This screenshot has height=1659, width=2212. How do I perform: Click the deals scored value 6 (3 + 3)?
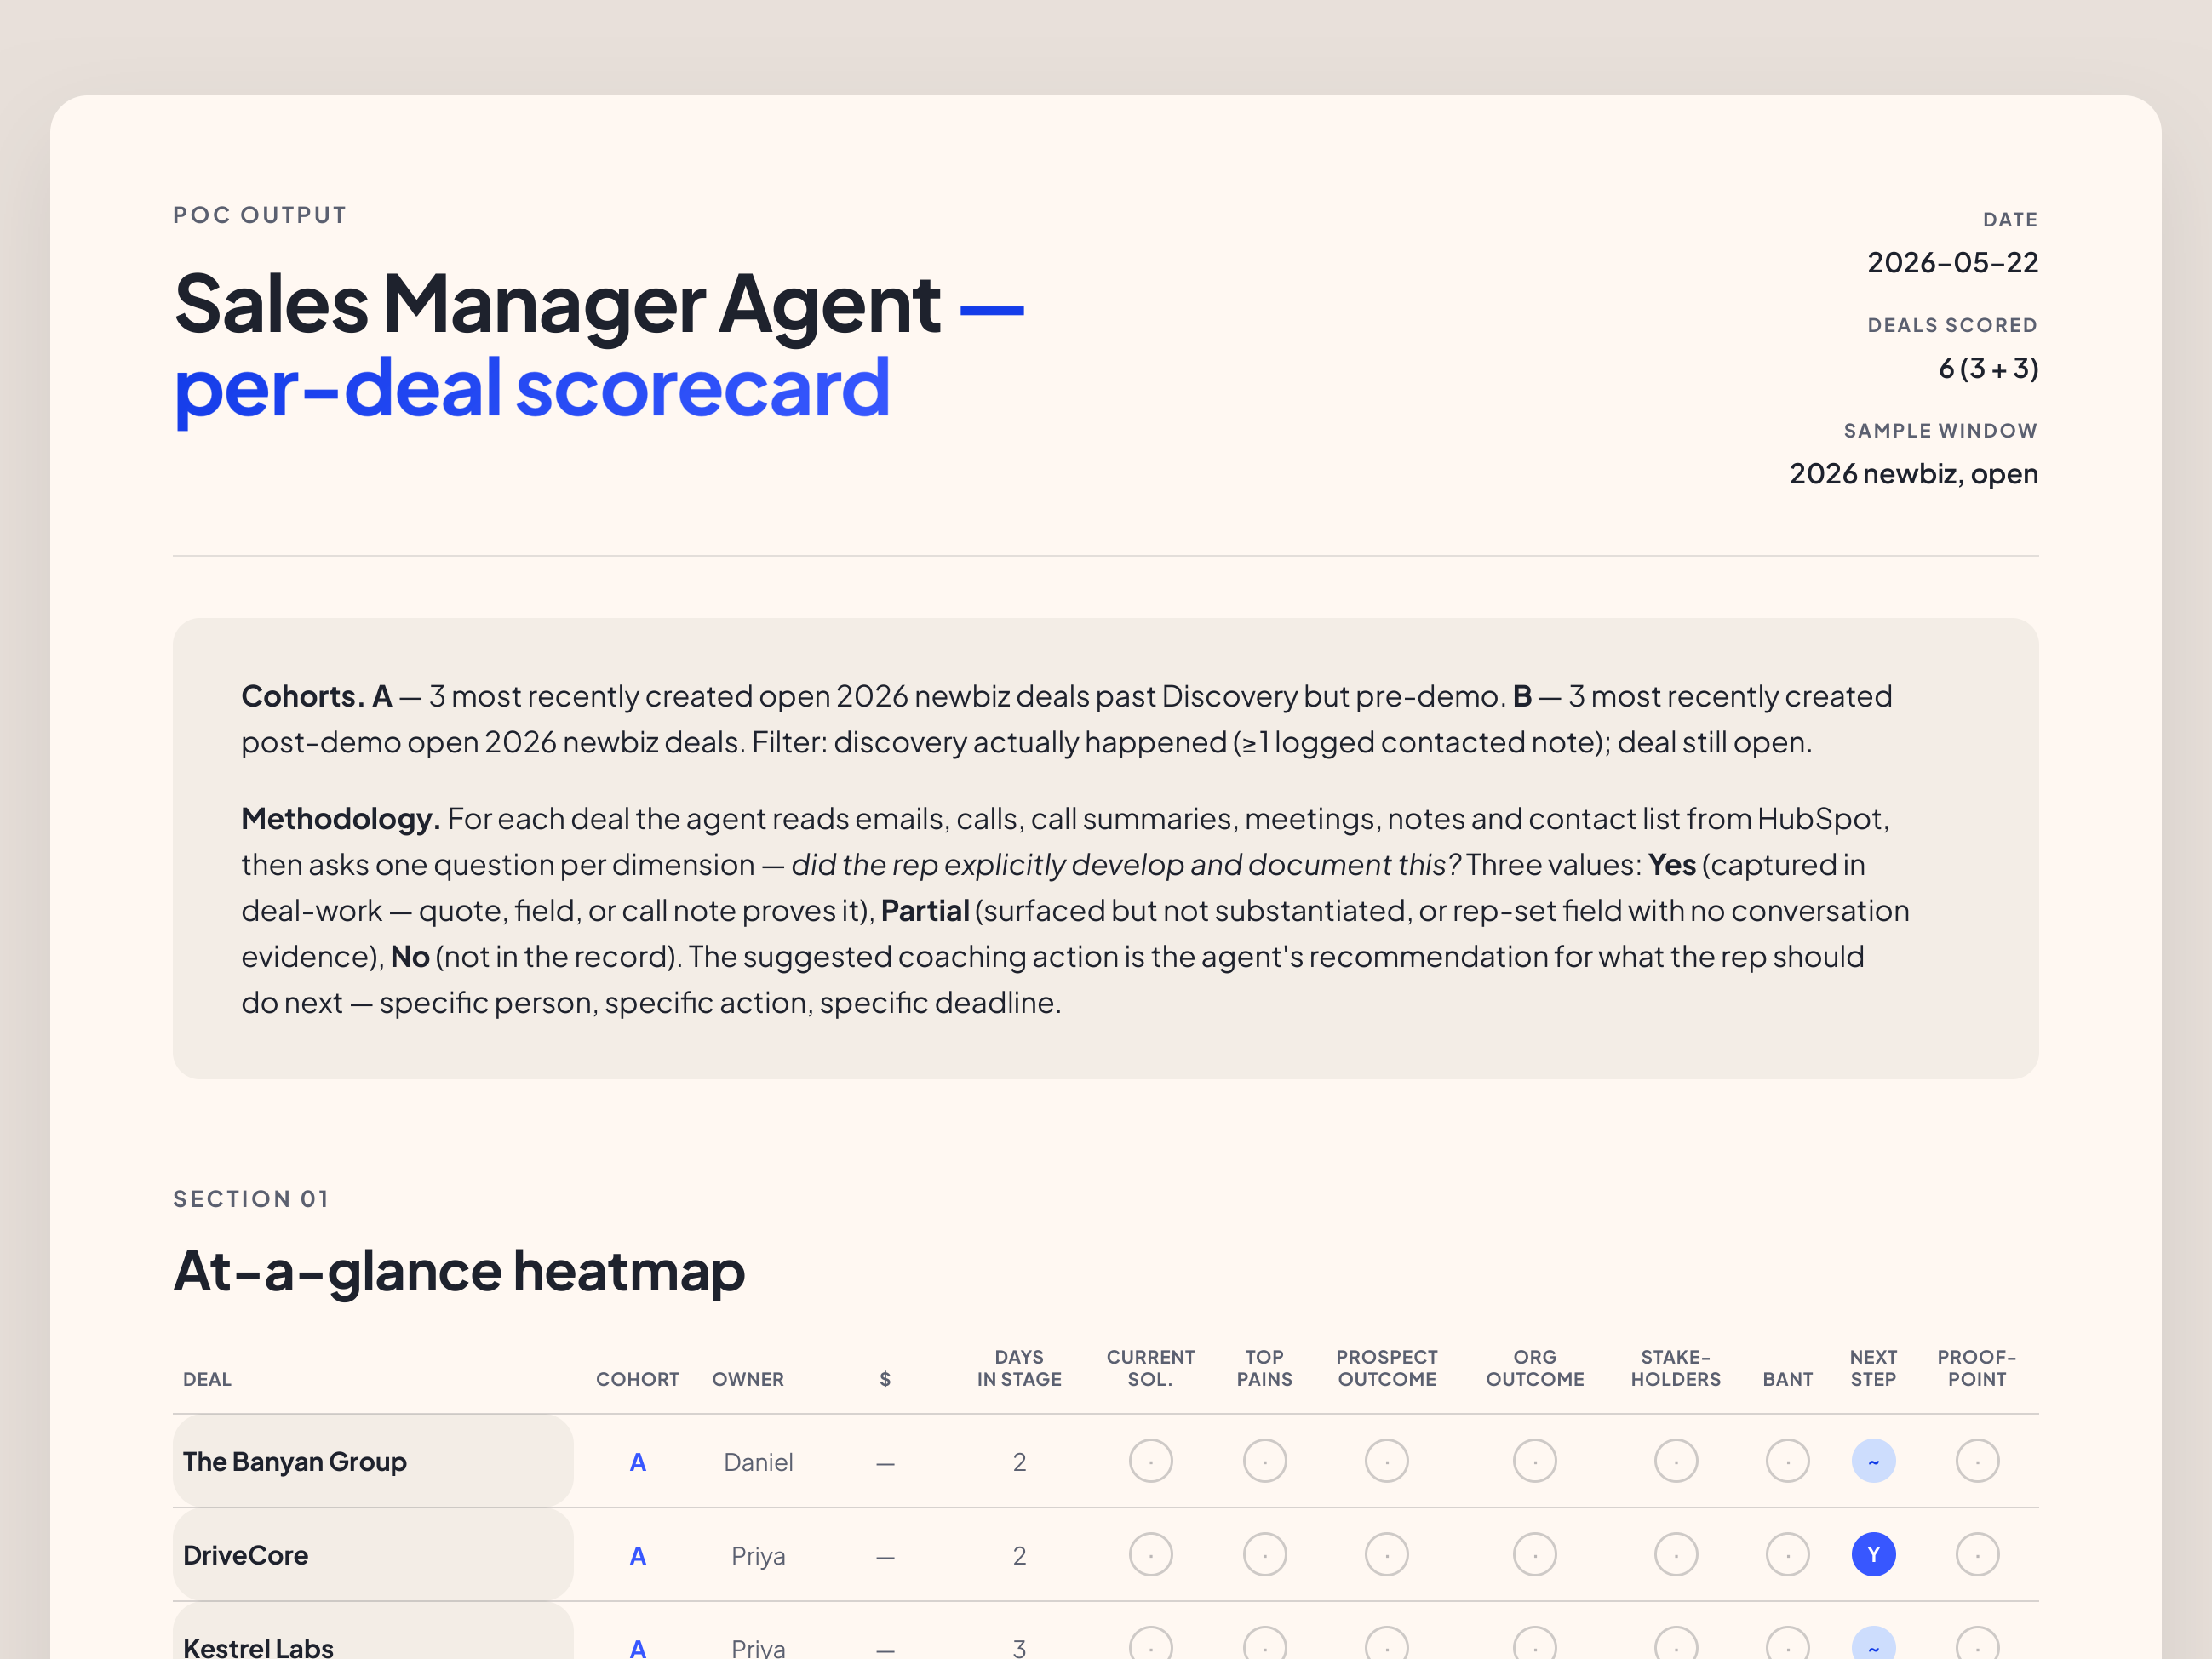tap(1988, 368)
